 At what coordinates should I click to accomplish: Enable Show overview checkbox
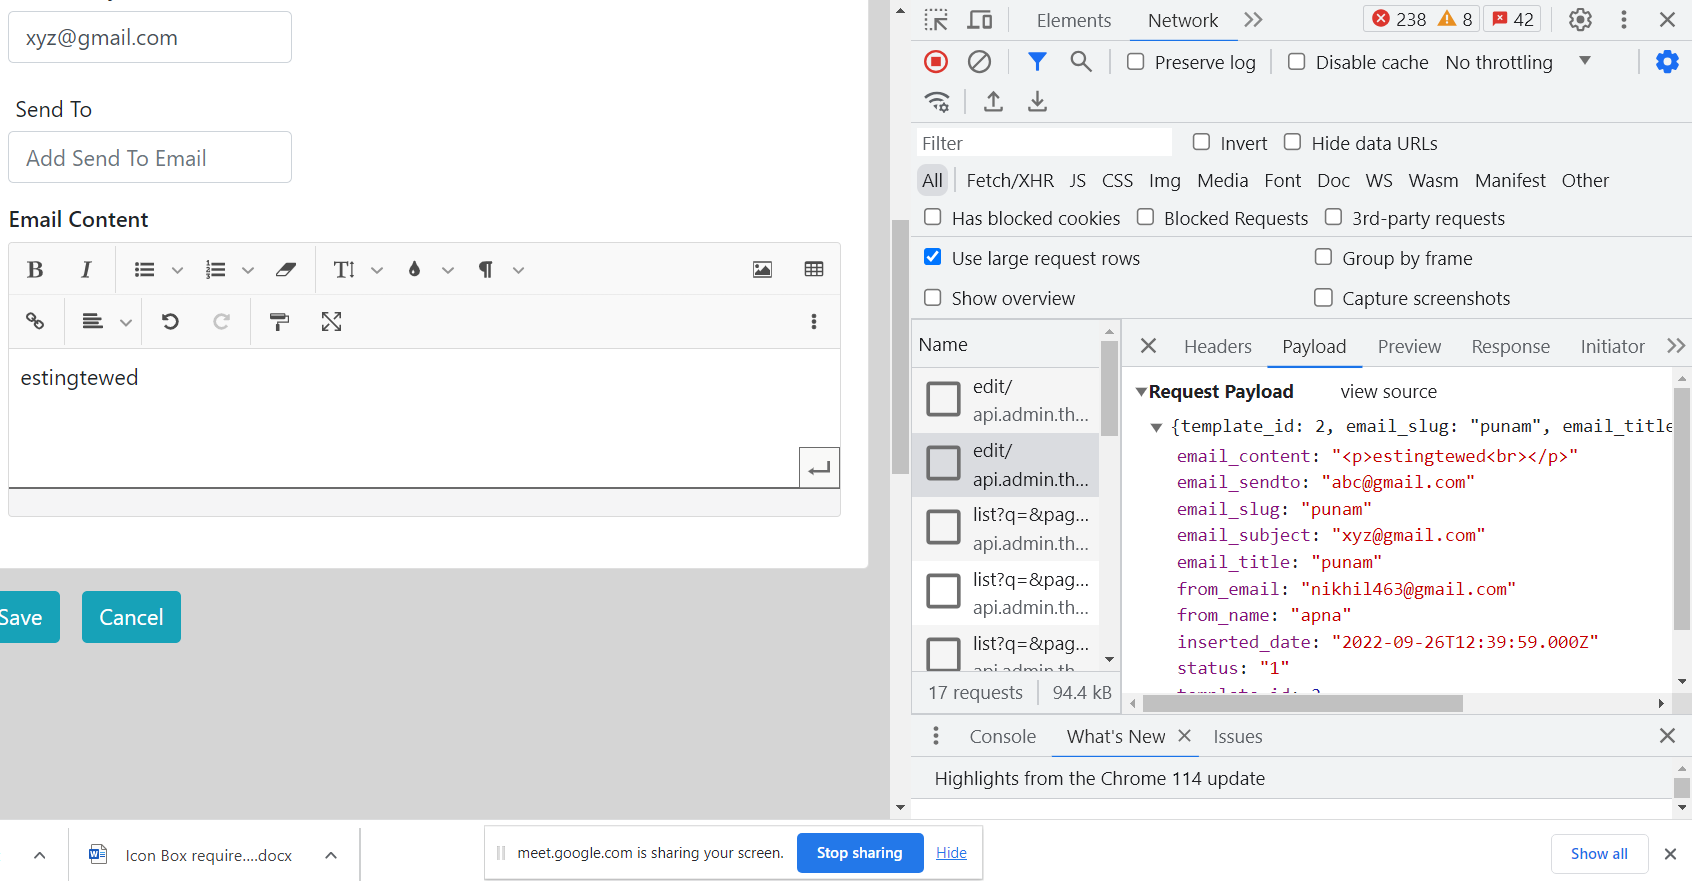[933, 297]
